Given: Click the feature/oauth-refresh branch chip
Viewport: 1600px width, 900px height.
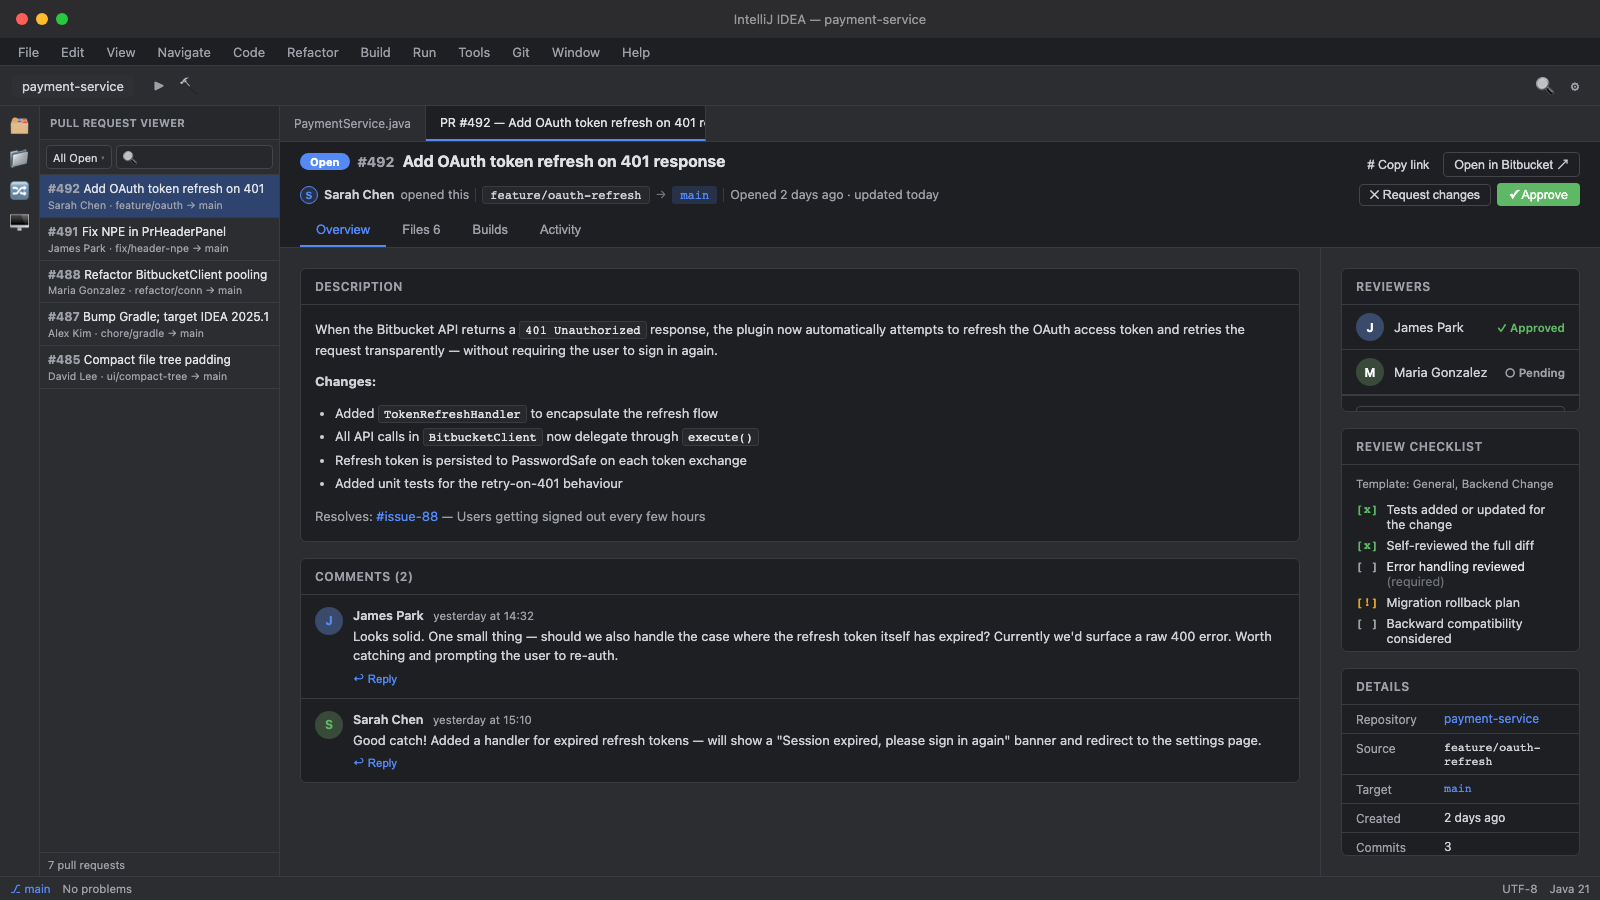Looking at the screenshot, I should 566,195.
